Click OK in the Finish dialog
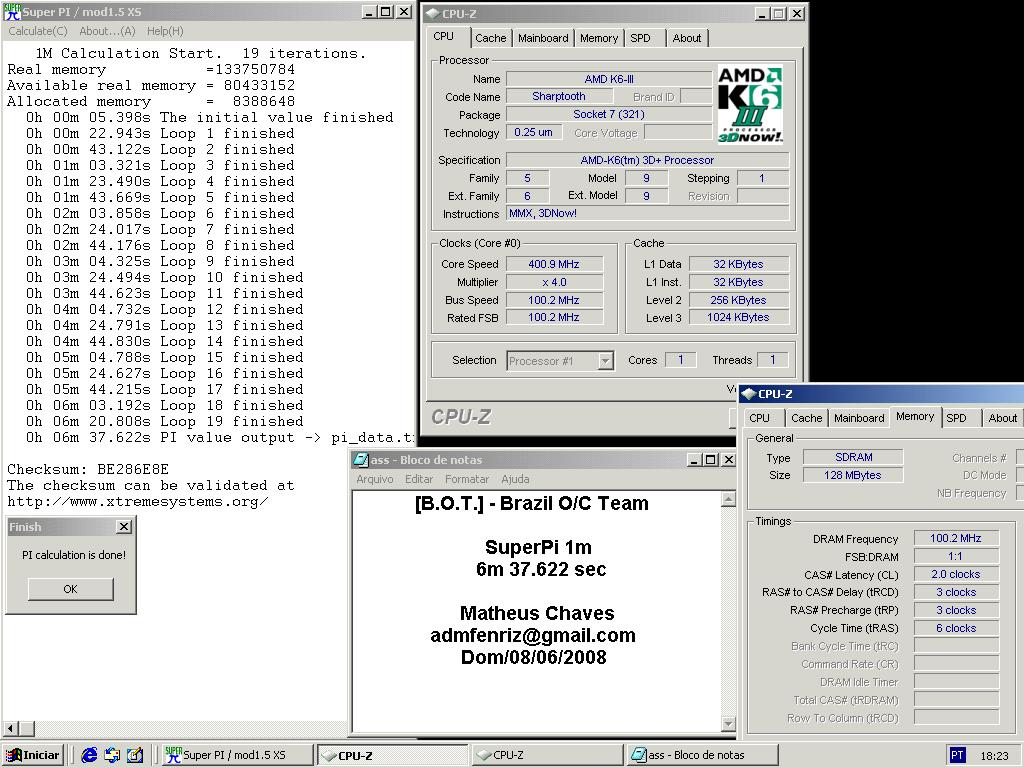The width and height of the screenshot is (1024, 768). [71, 589]
